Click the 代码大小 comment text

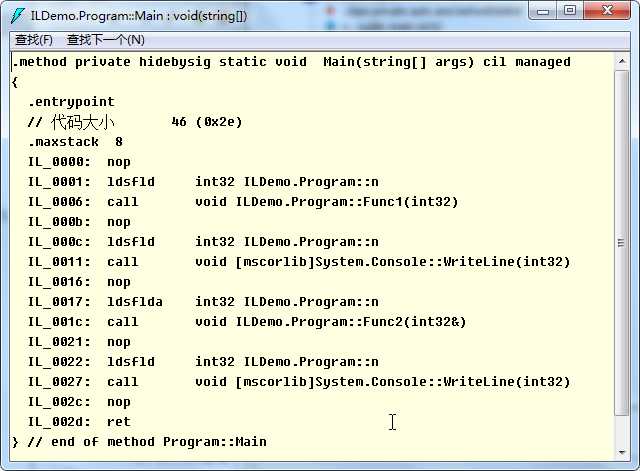pos(82,122)
